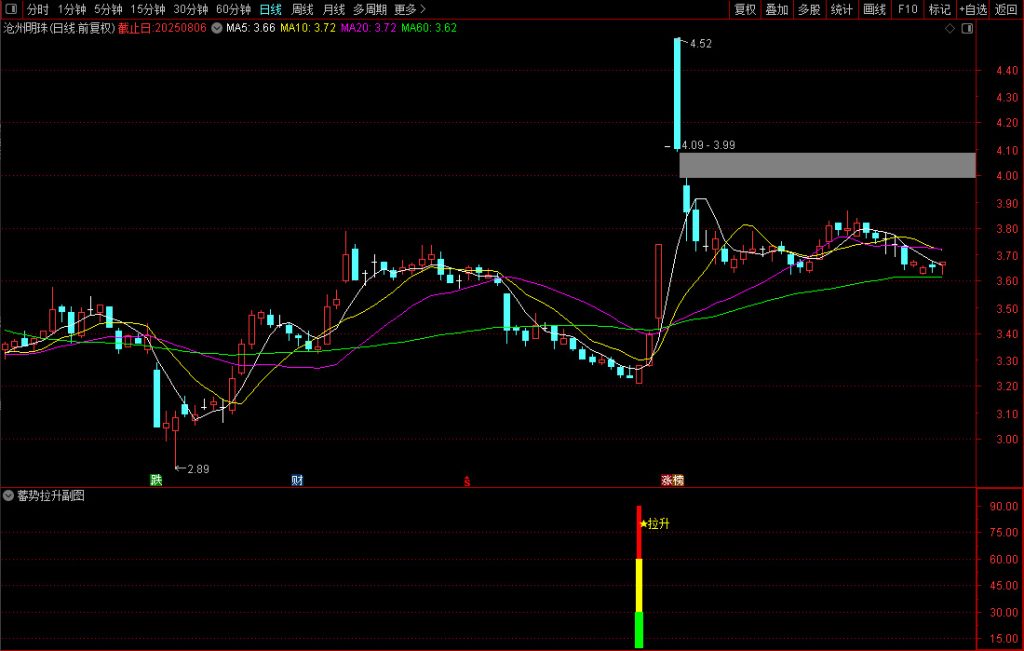Click the diamond icon above the chart

[949, 28]
